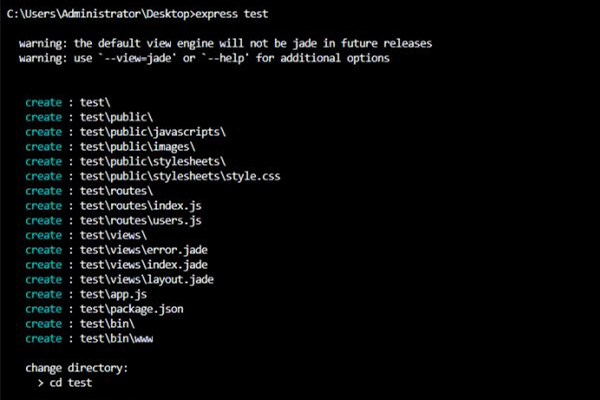Screen dimensions: 600x400
Task: Click the test\views\error.jade path
Action: pos(143,250)
